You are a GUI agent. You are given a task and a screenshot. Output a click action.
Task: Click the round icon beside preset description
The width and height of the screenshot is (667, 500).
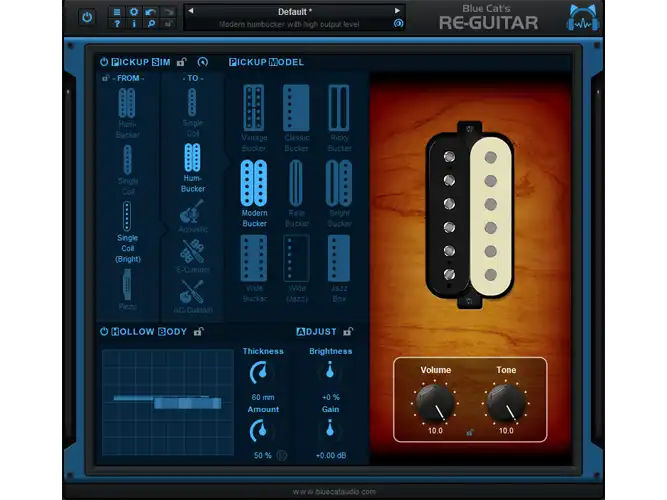point(398,23)
